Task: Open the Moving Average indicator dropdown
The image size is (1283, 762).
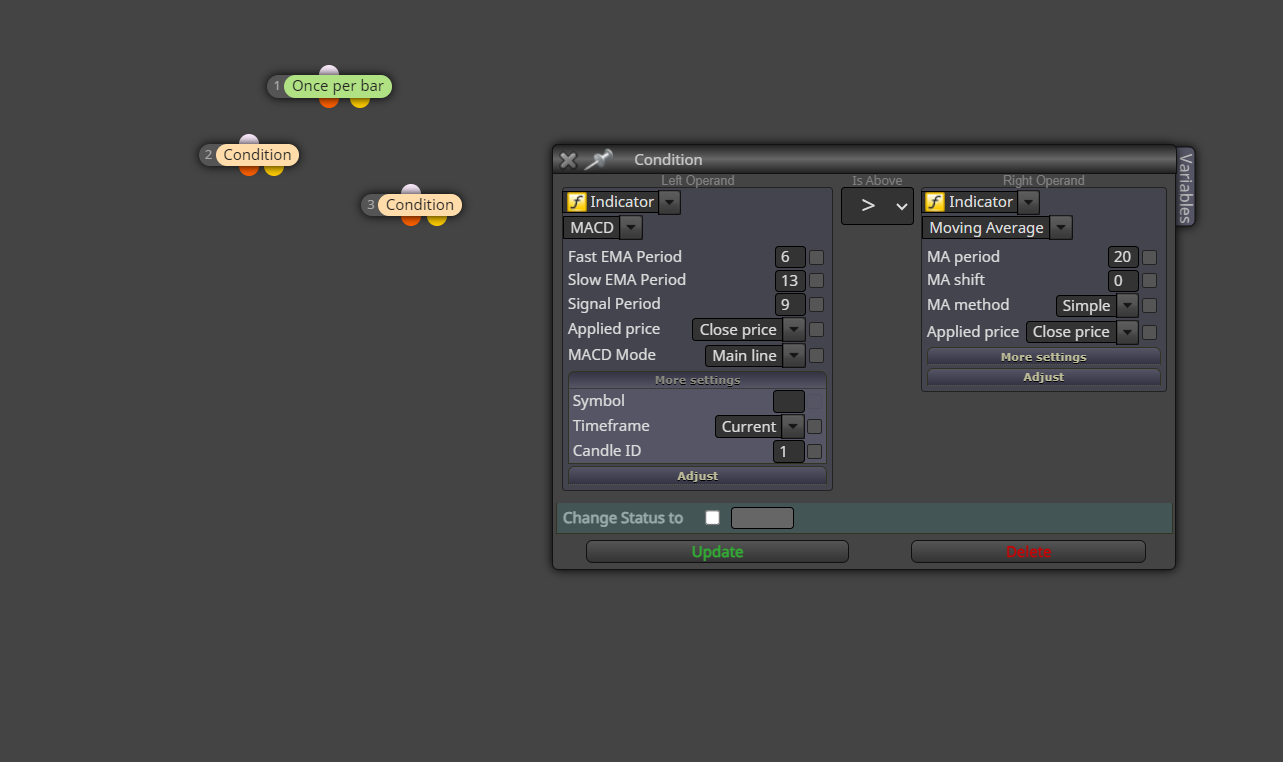Action: (1061, 228)
